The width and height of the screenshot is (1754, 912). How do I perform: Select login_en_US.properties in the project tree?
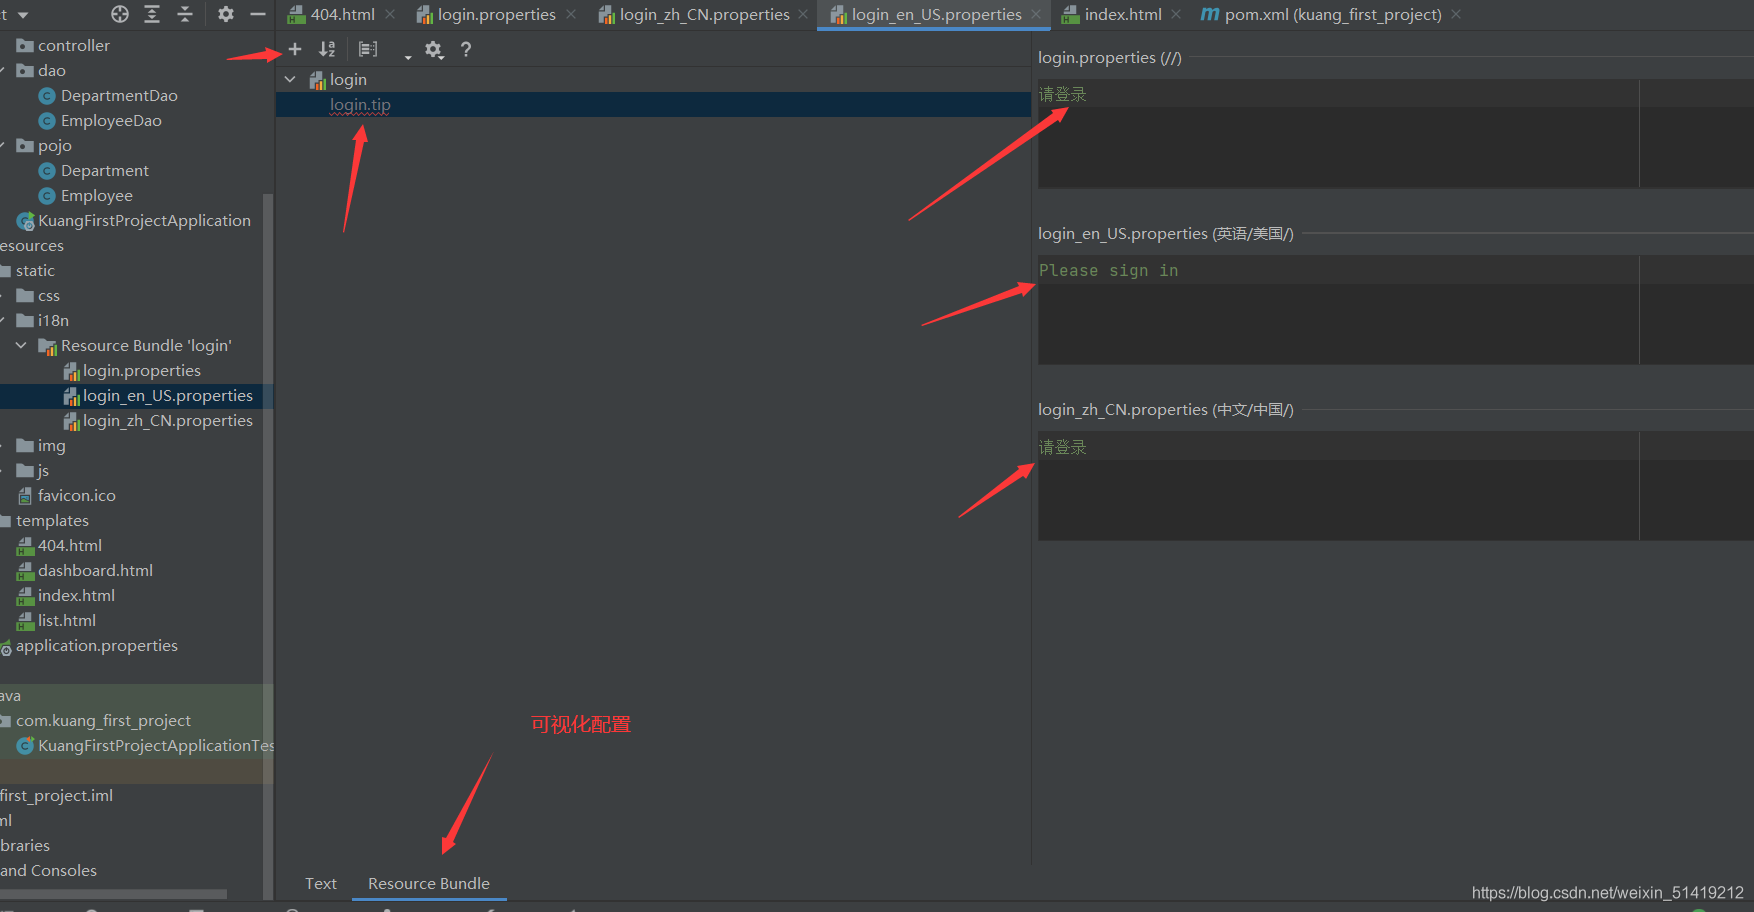(x=168, y=395)
